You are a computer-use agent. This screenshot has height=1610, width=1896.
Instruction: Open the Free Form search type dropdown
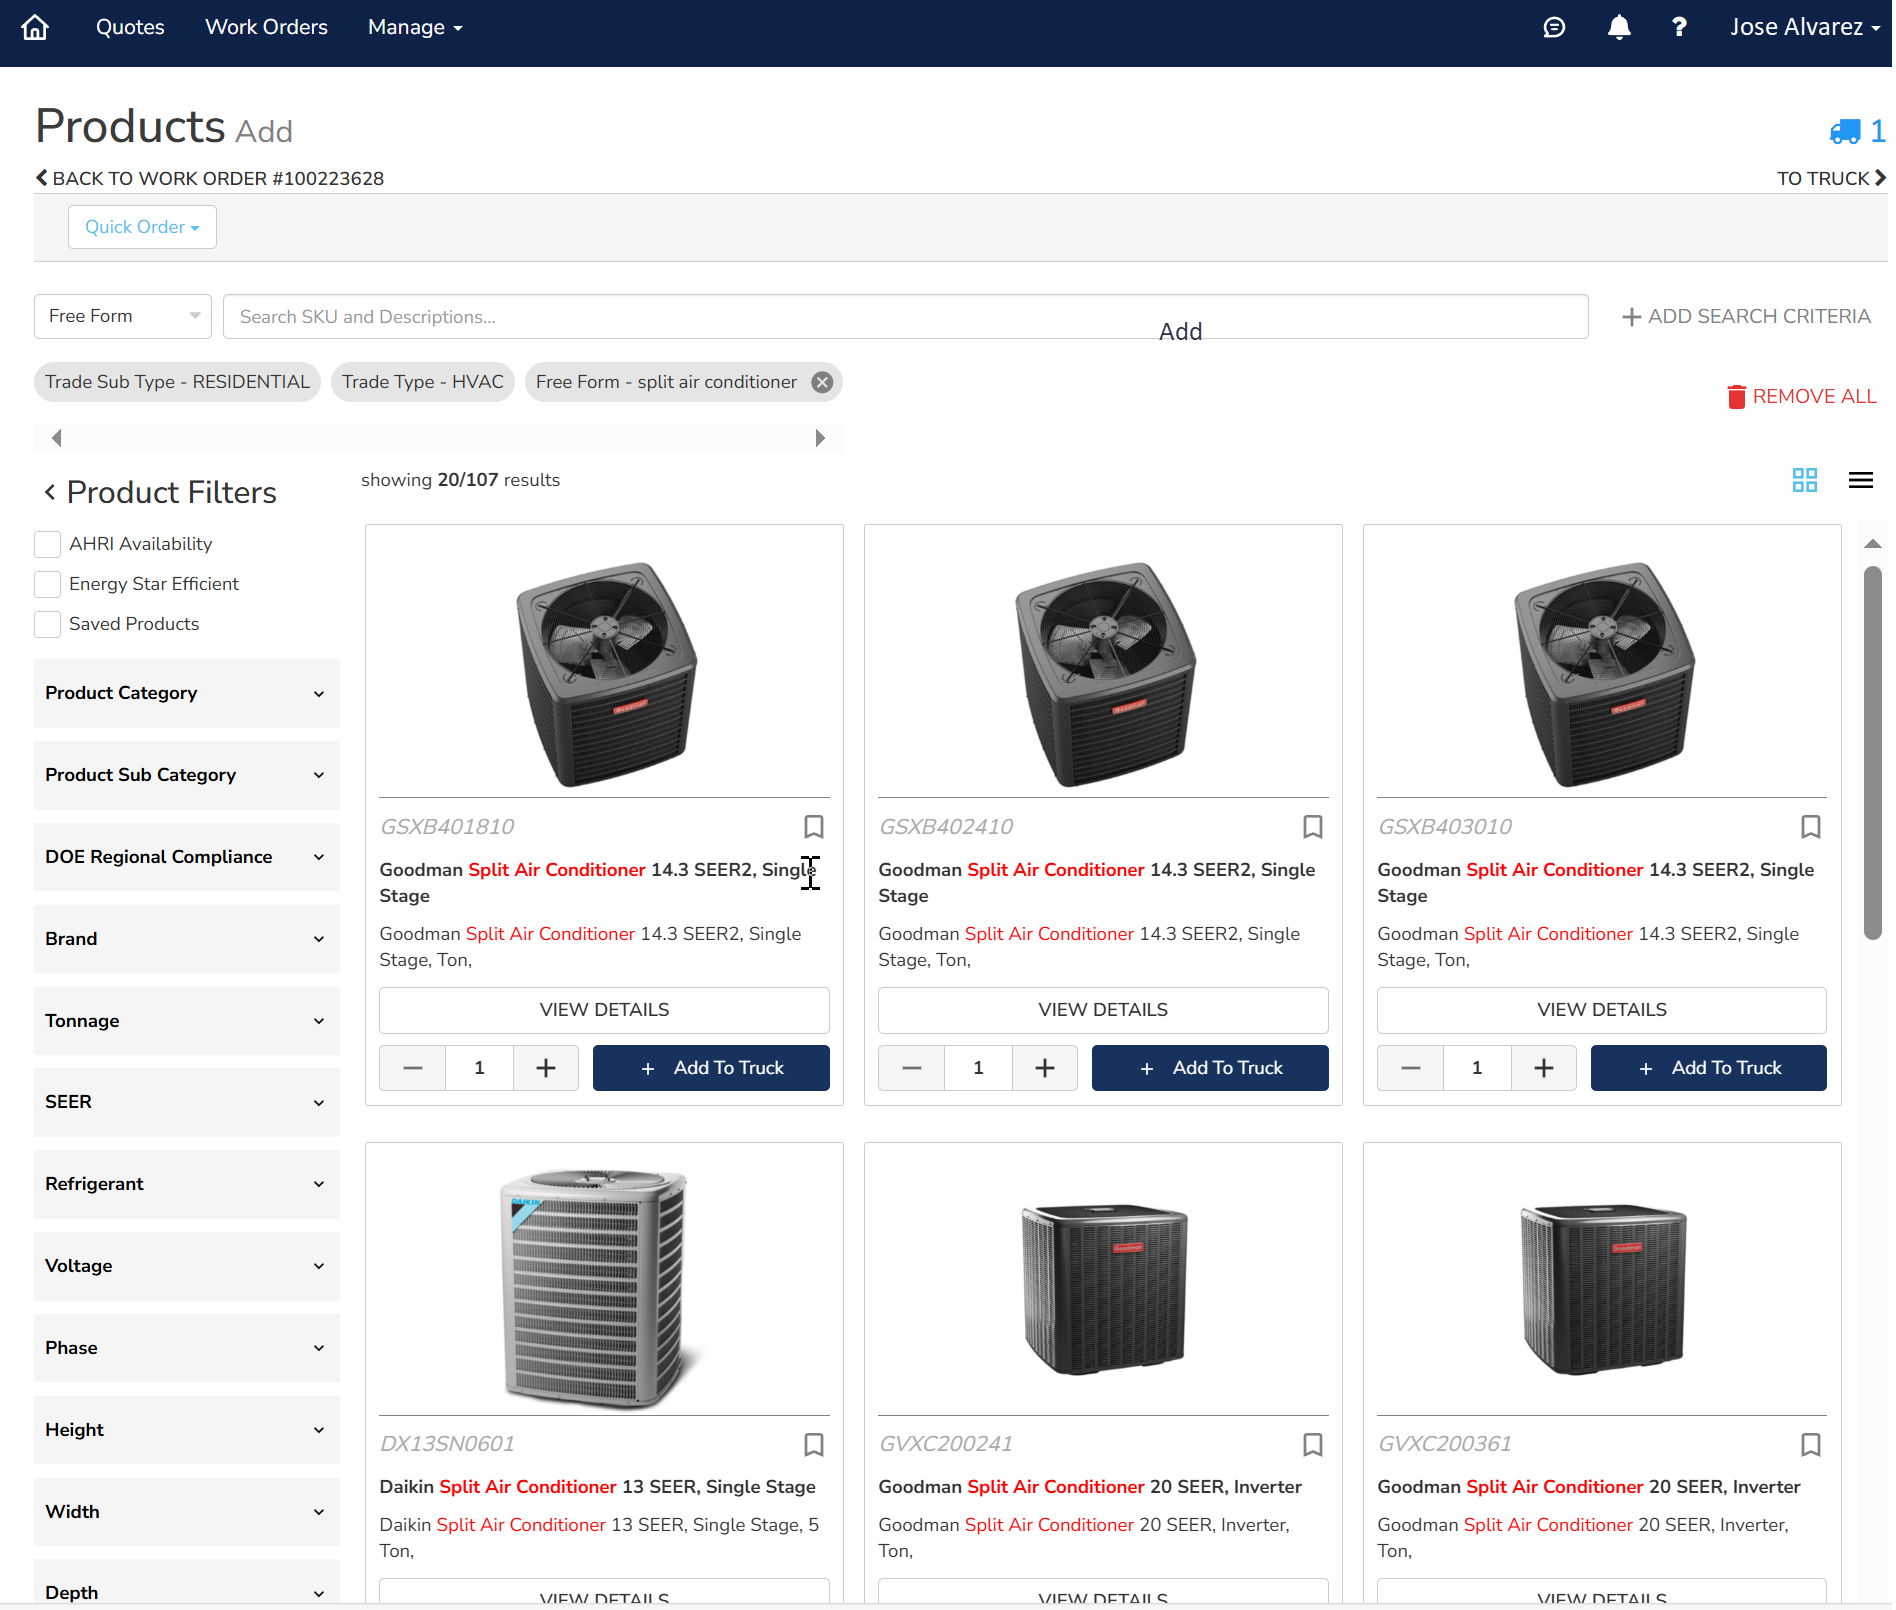coord(123,316)
